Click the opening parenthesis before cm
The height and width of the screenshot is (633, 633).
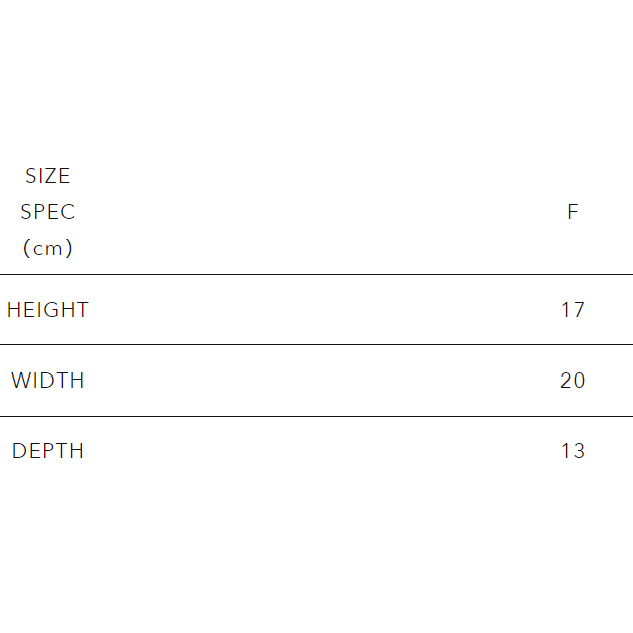point(27,248)
